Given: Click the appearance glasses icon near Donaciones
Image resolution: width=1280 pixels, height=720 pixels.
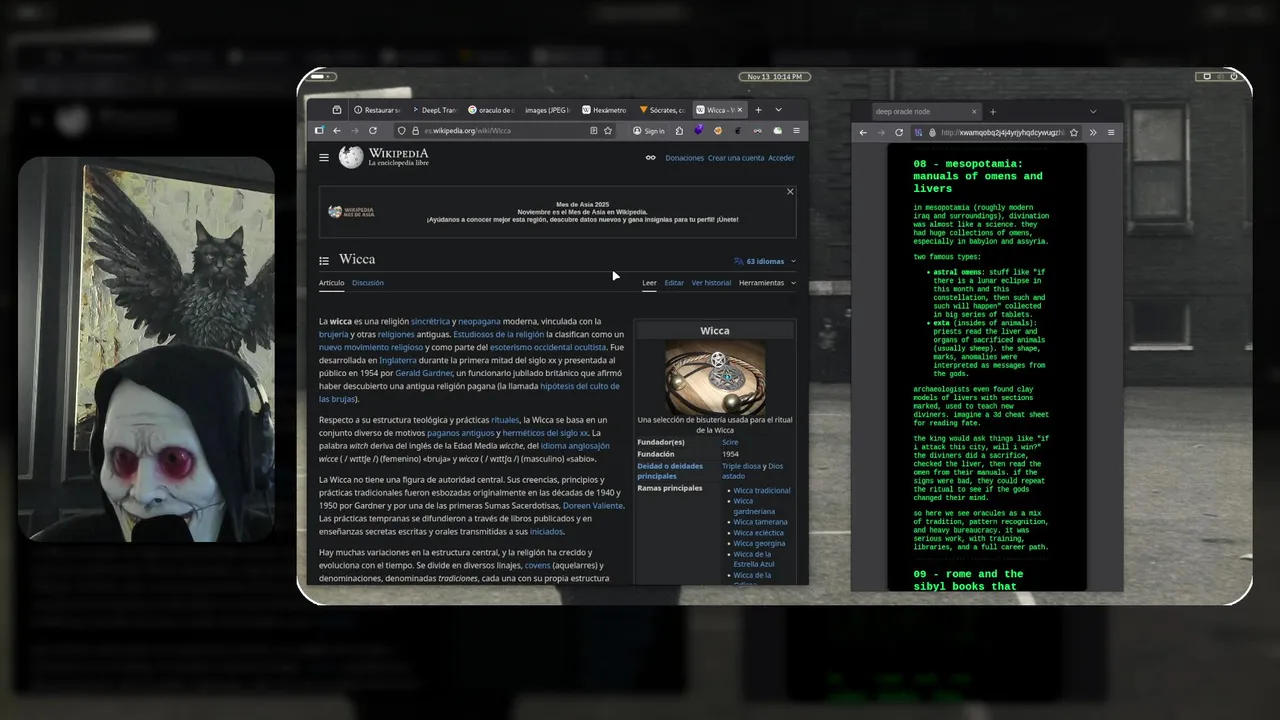Looking at the screenshot, I should click(650, 158).
